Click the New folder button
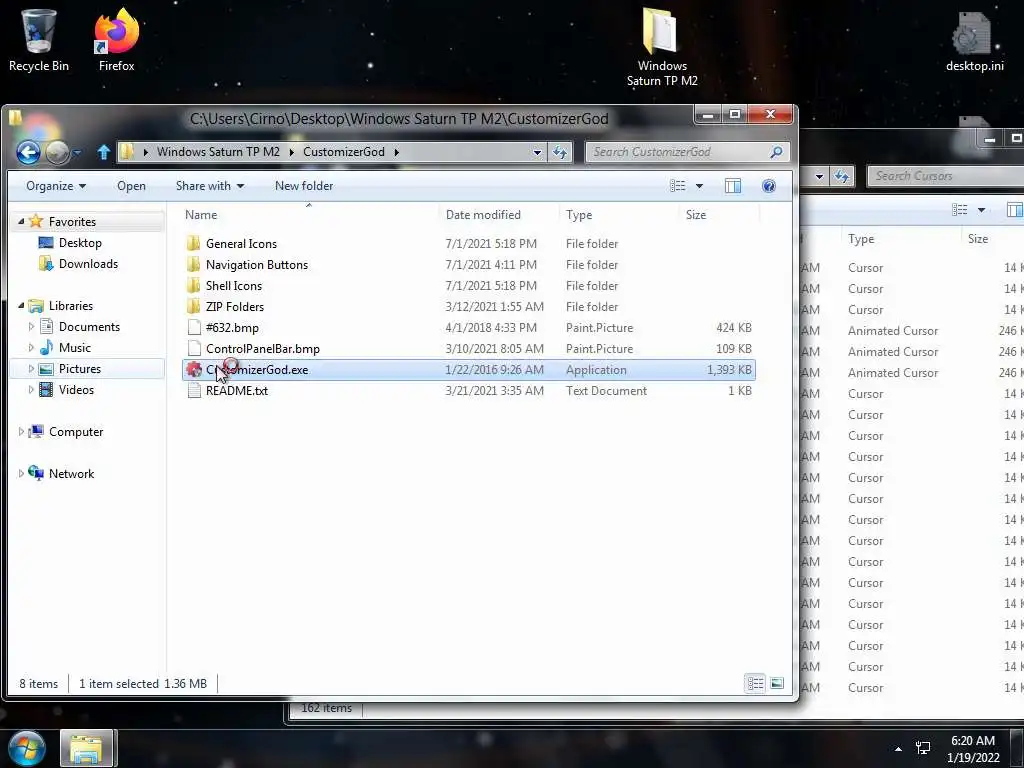 click(x=304, y=186)
